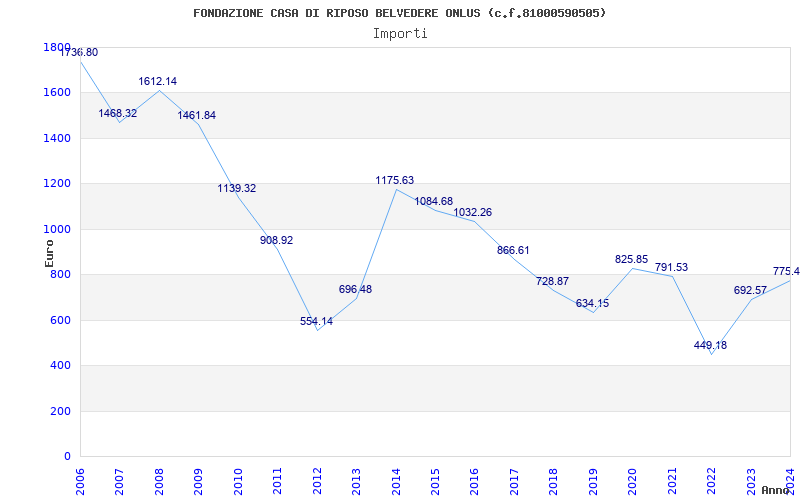This screenshot has width=800, height=500.
Task: Select the 825.85 value label
Action: [x=632, y=259]
